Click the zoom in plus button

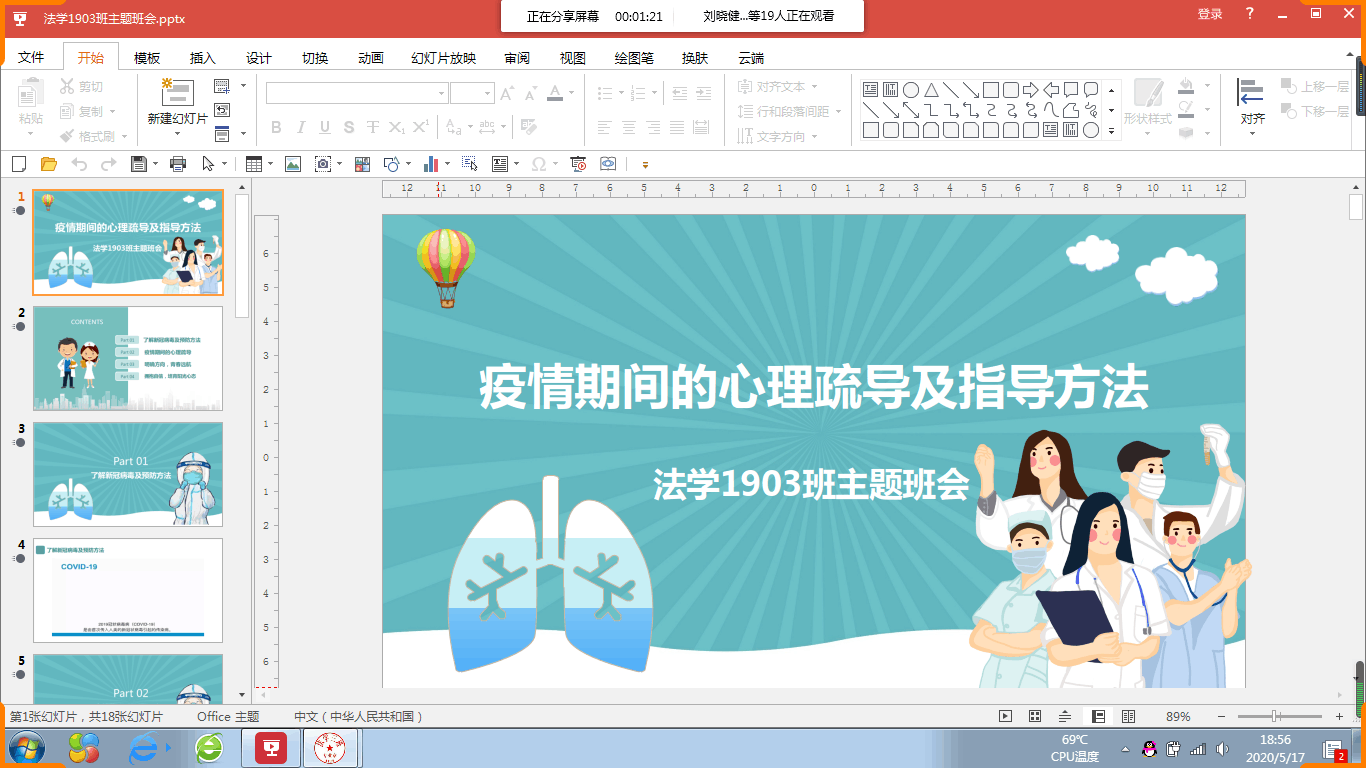point(1340,717)
